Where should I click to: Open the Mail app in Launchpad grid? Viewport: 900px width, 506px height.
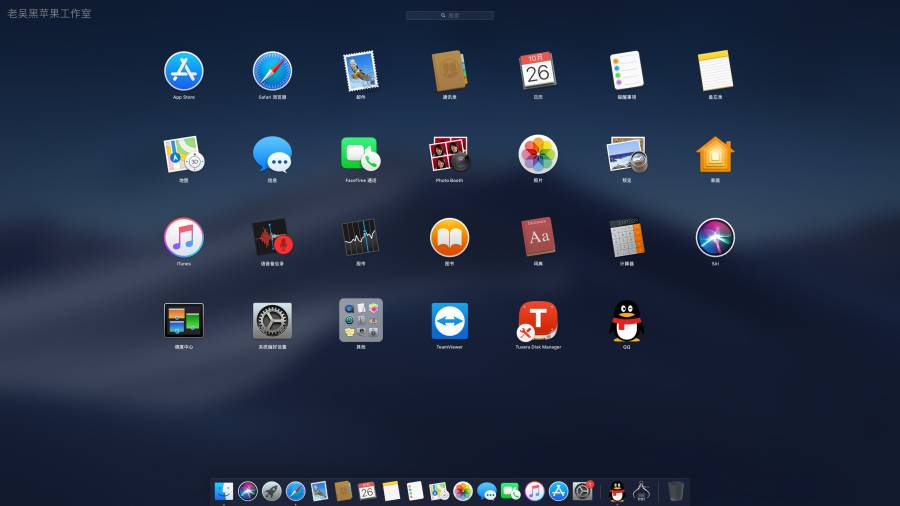click(360, 71)
